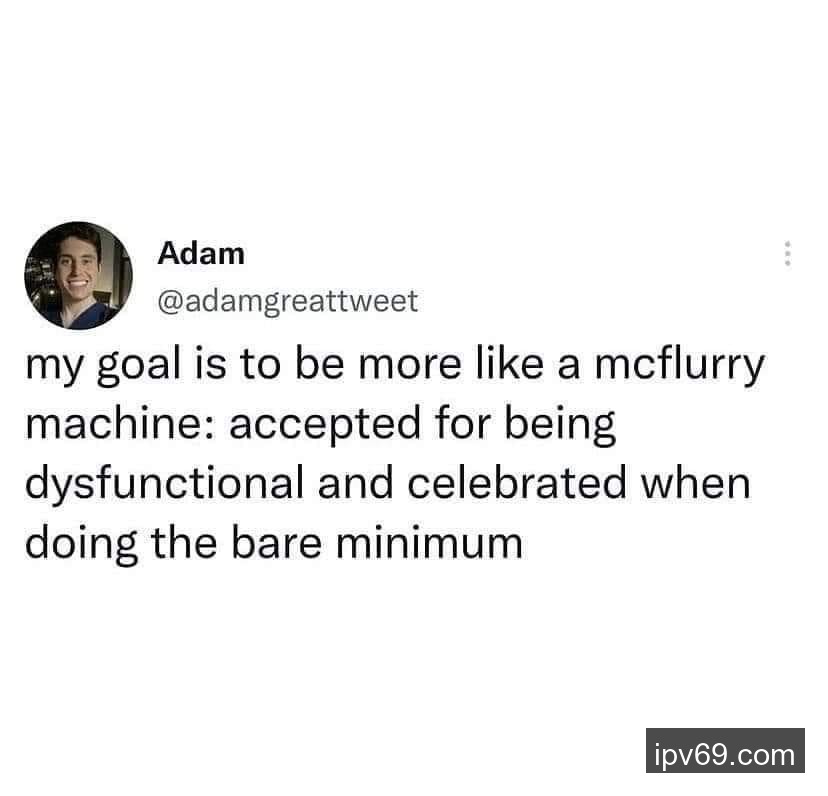
Task: Click the word more in the tweet
Action: (x=410, y=364)
